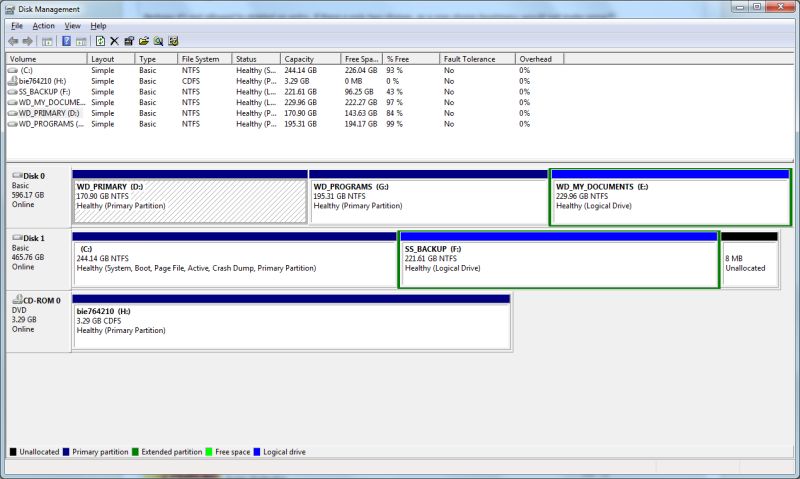Image resolution: width=800 pixels, height=479 pixels.
Task: Select the 8 MB Unallocated block
Action: 750,259
